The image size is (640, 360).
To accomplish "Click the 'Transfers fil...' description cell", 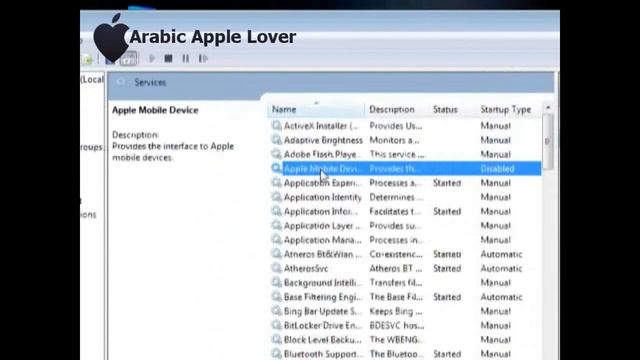I will click(x=396, y=282).
